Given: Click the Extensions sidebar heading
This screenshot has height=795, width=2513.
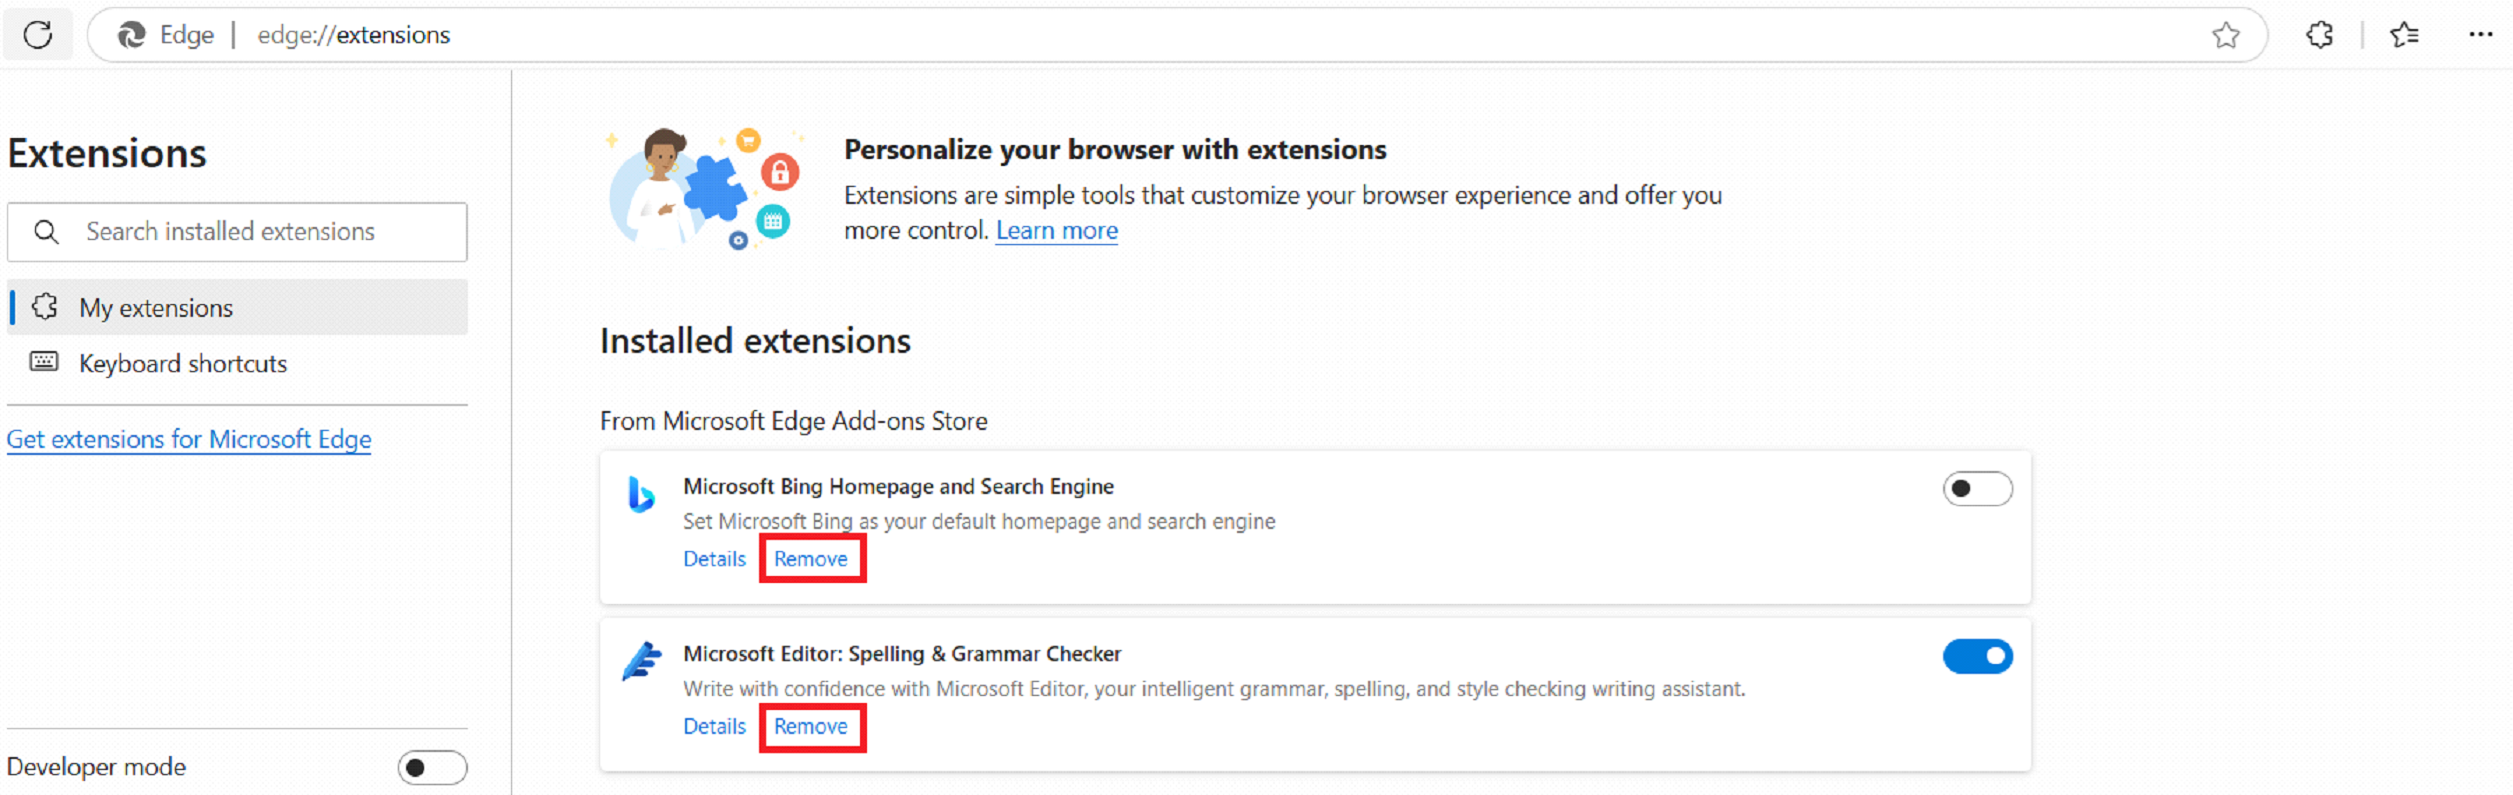Looking at the screenshot, I should point(107,153).
